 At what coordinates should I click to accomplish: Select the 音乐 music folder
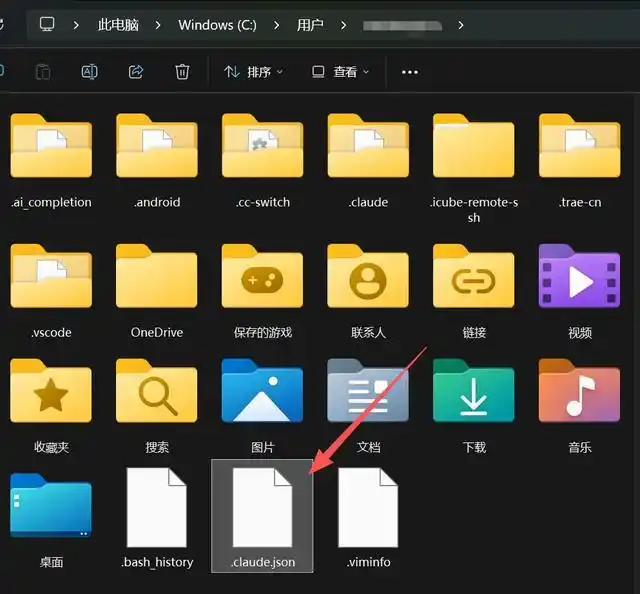[x=580, y=407]
